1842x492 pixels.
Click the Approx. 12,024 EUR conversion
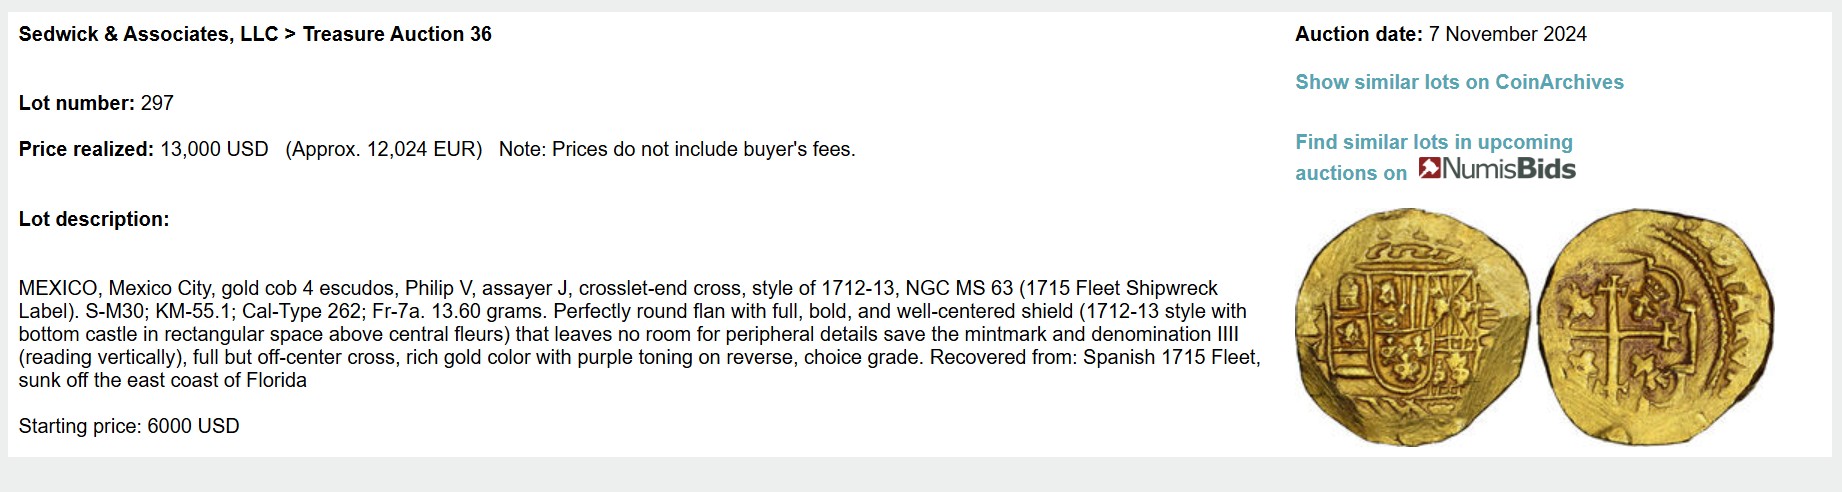point(384,149)
